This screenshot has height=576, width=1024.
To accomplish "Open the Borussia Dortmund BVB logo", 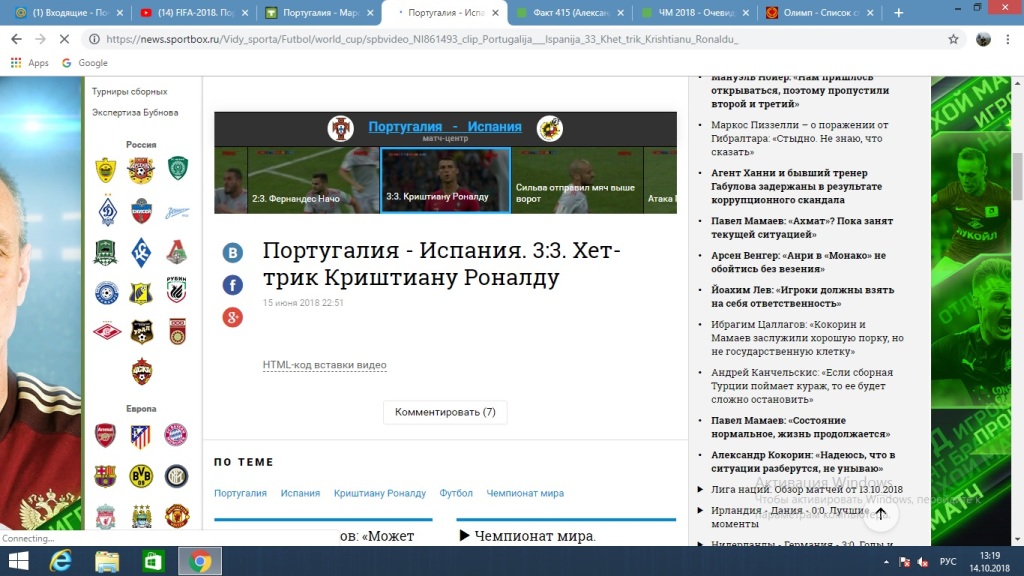I will (x=141, y=476).
